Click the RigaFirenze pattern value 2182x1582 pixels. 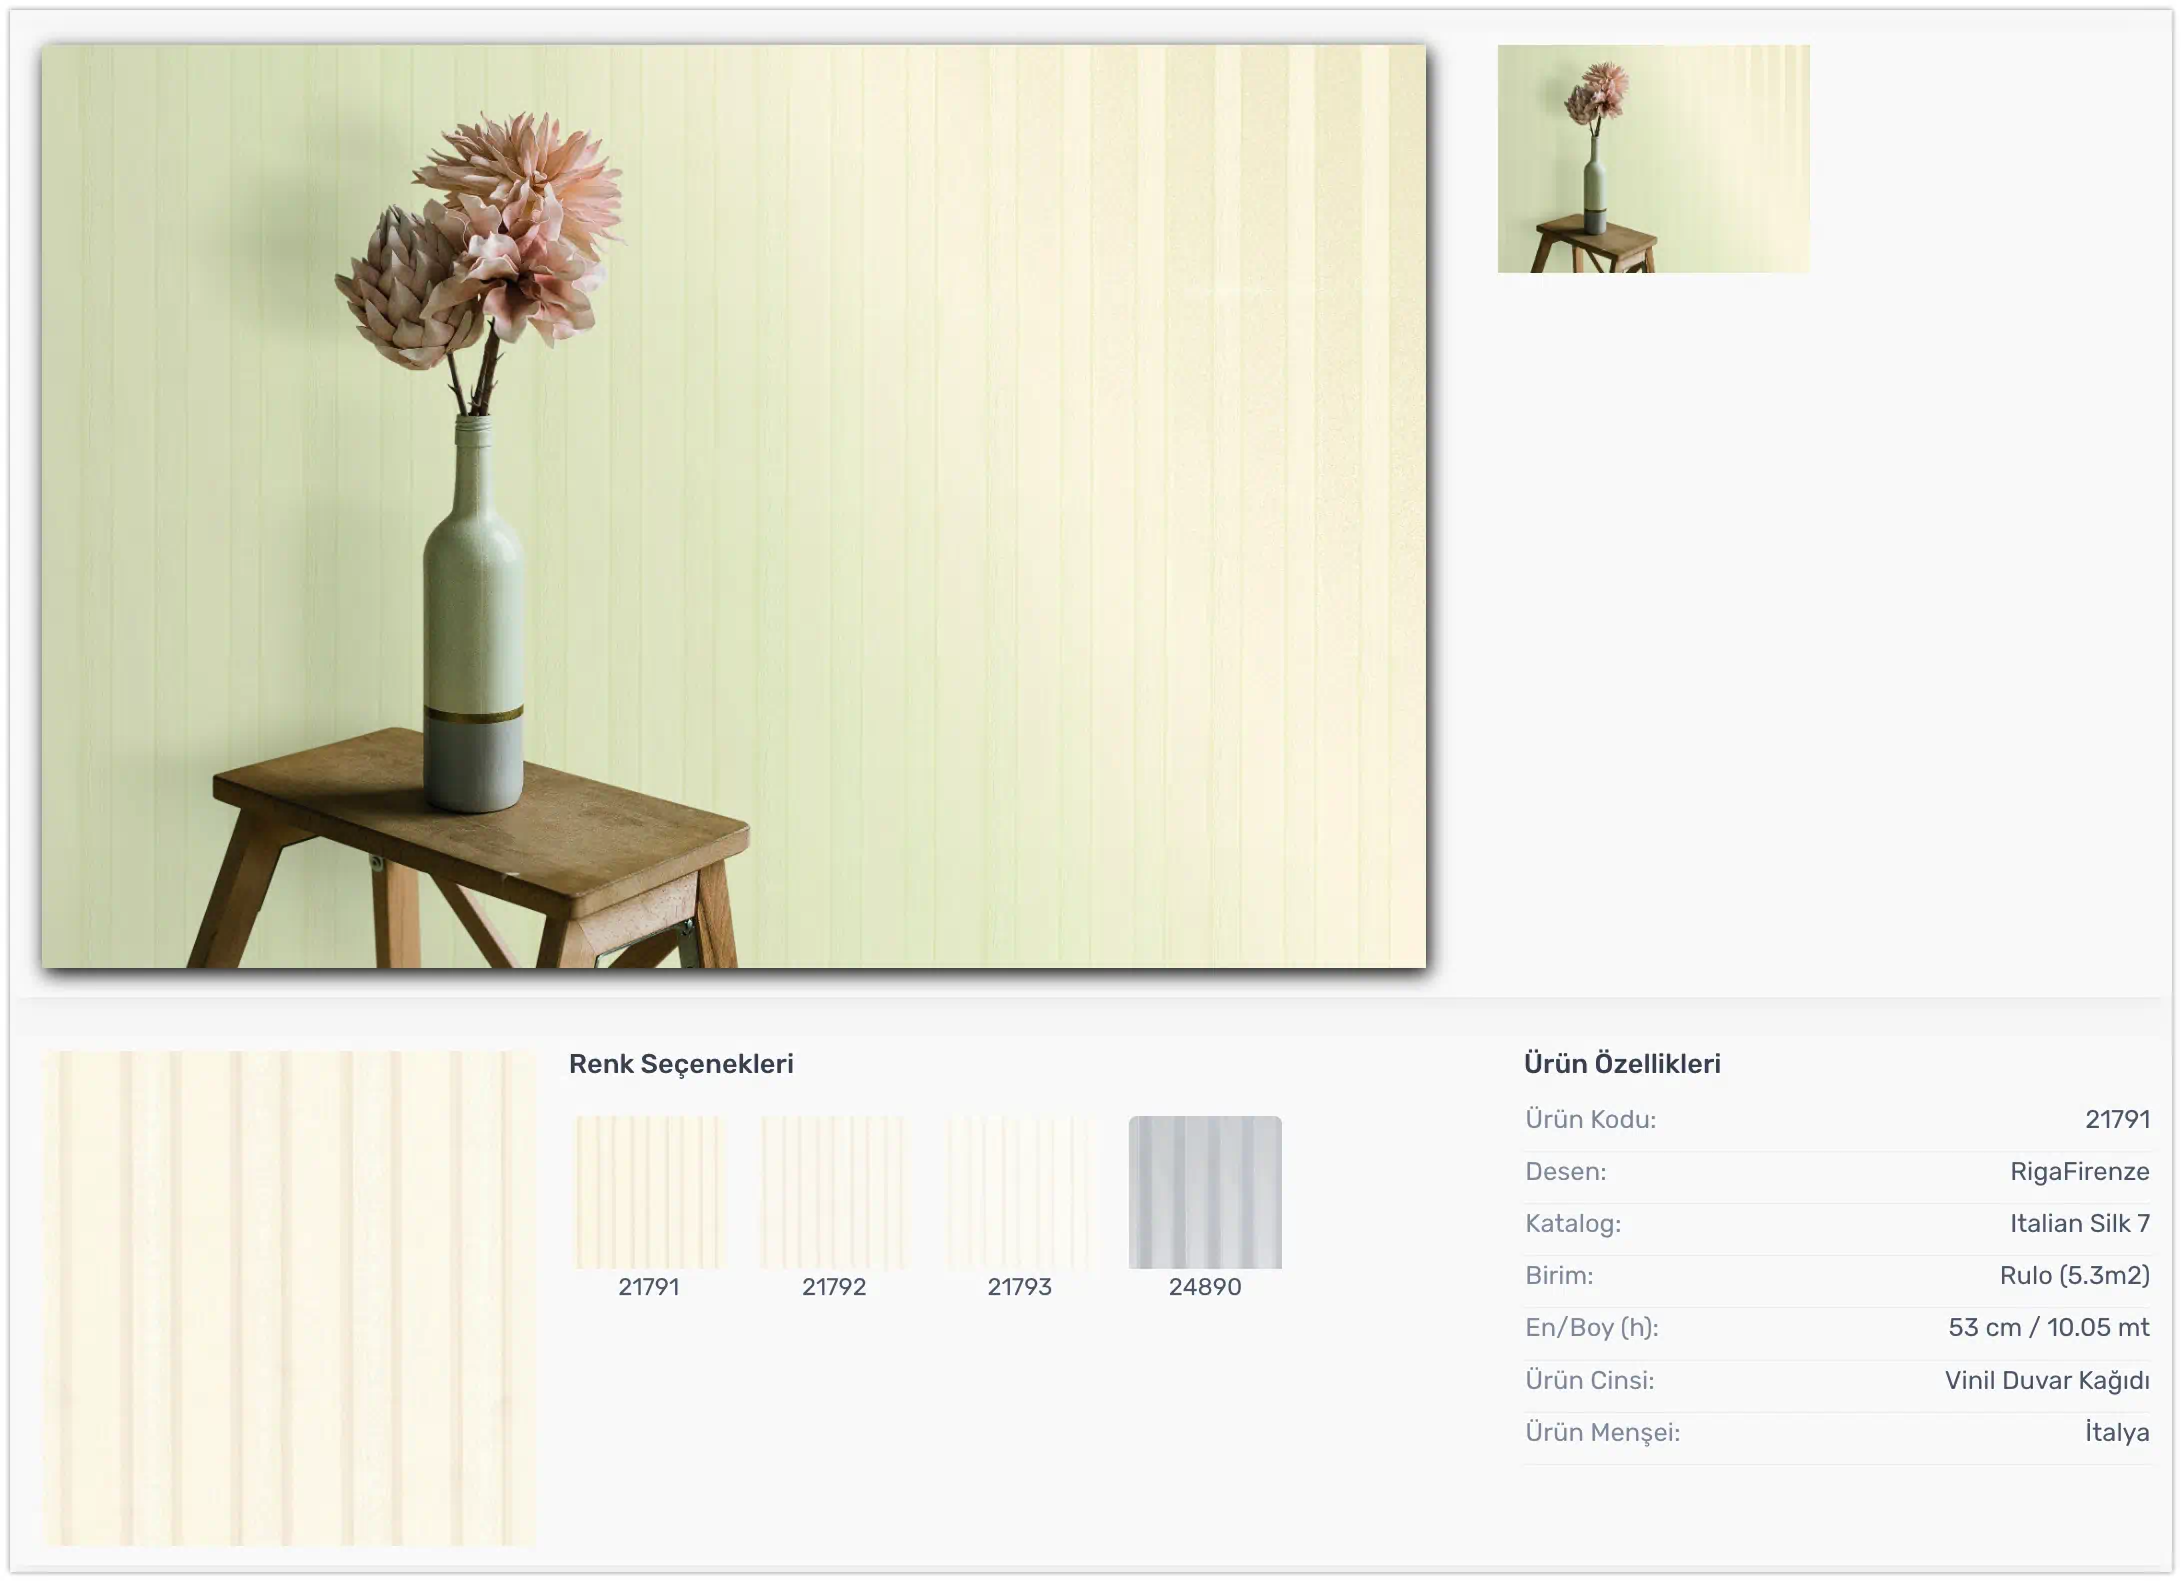point(2080,1172)
